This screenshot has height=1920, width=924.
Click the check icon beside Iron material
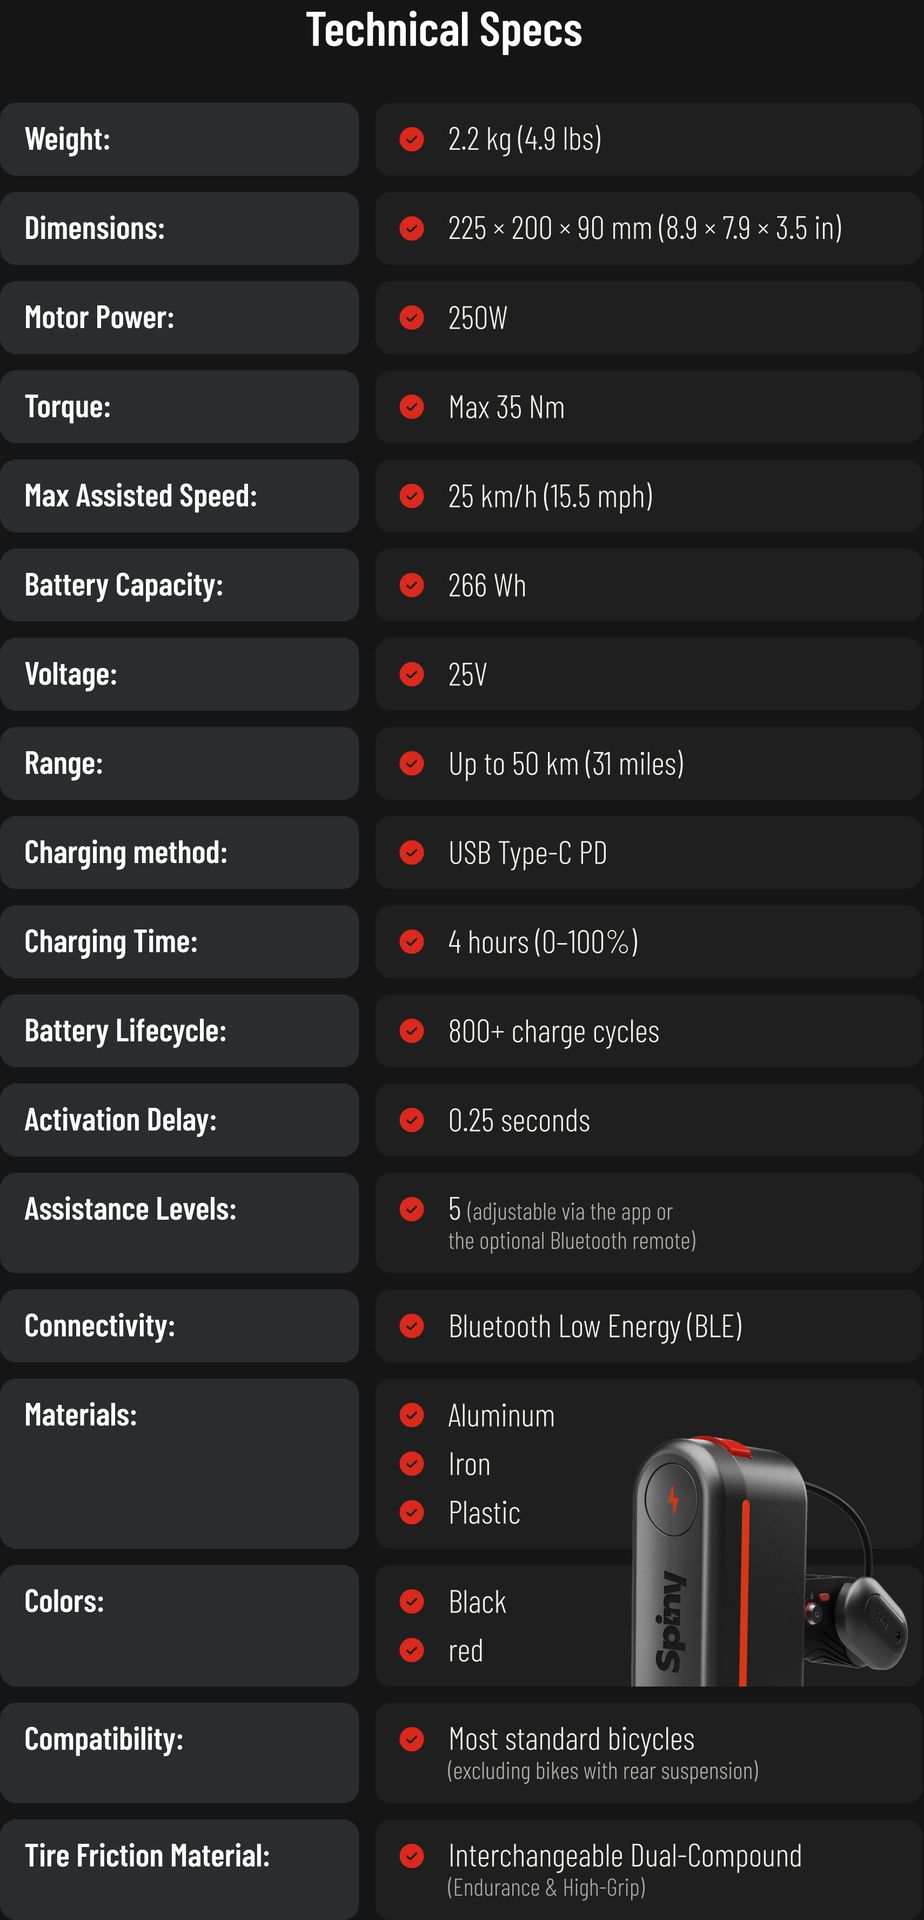(x=412, y=1464)
